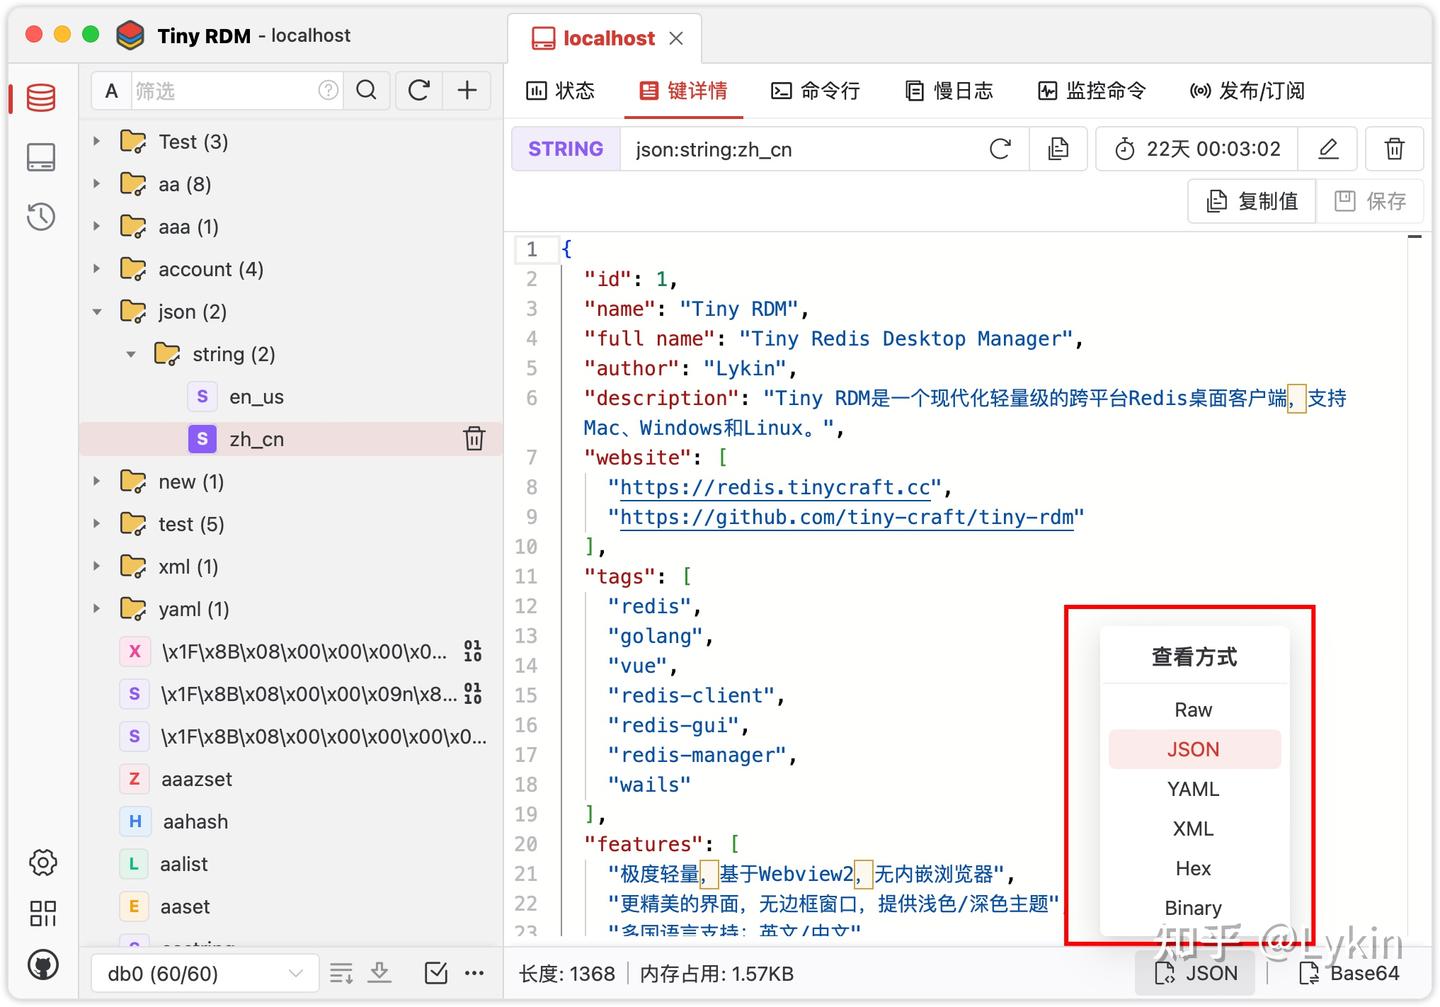The image size is (1440, 1007).
Task: Click the QR code grid icon in sidebar
Action: coord(43,913)
